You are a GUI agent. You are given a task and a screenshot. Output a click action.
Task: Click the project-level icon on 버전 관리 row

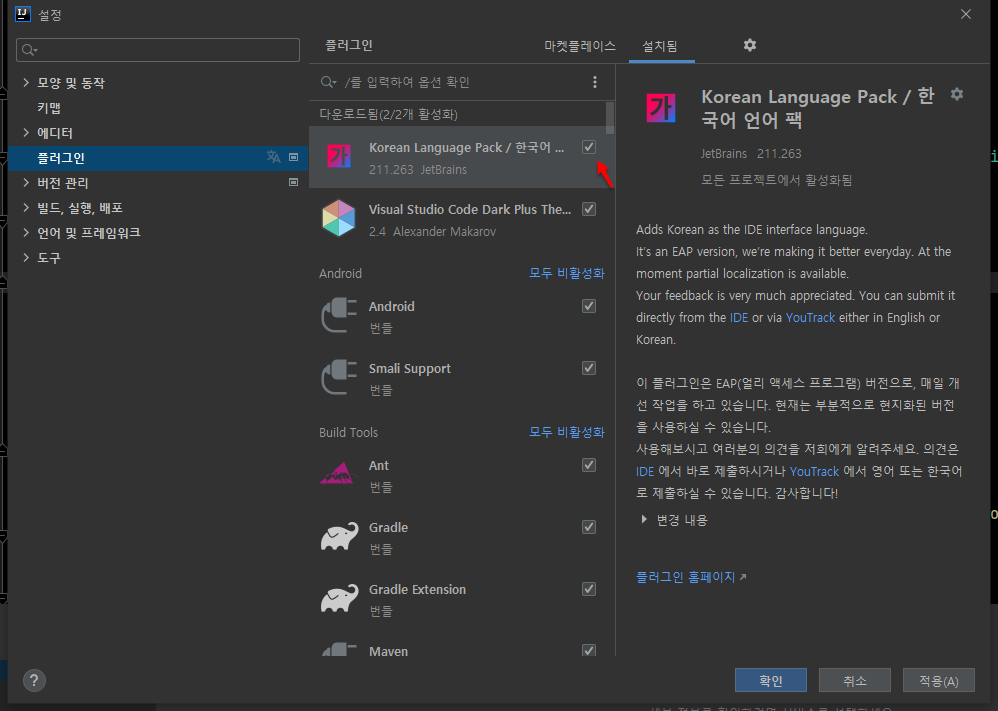pos(293,182)
